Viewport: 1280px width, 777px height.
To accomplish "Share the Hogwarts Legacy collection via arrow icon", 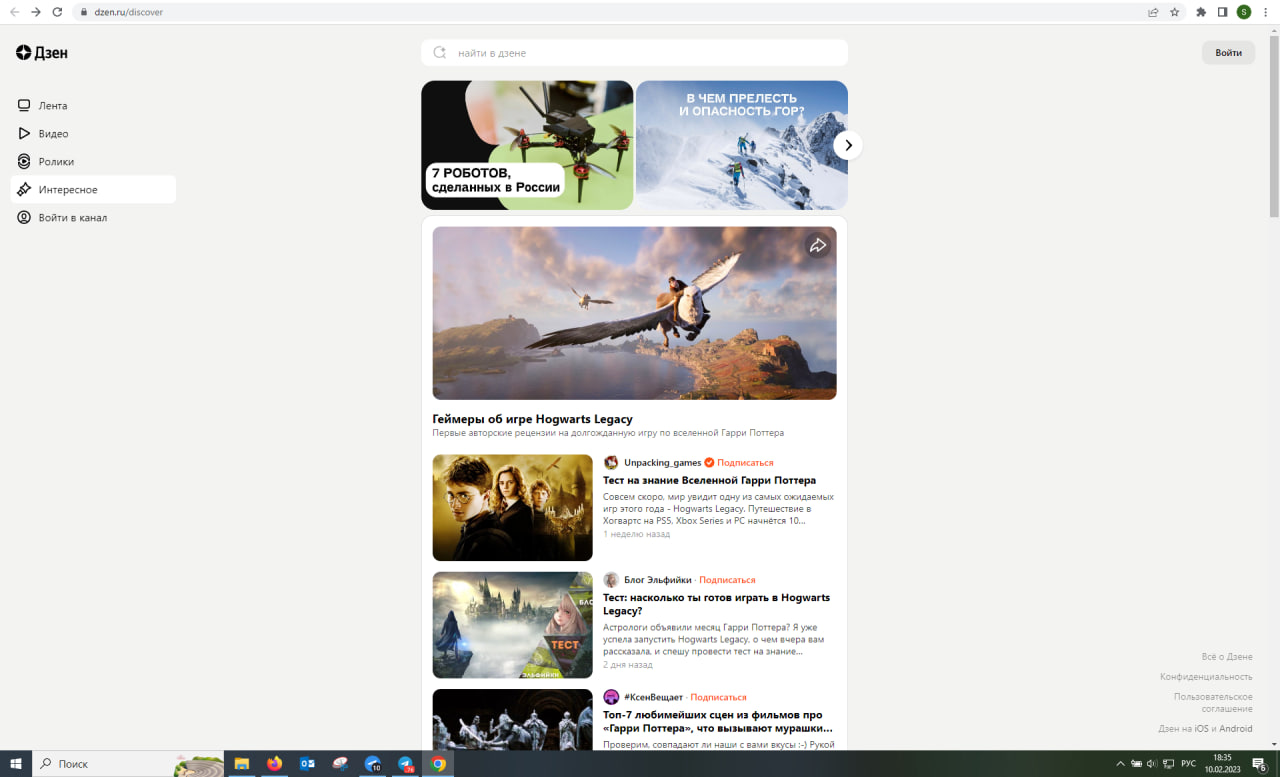I will point(818,245).
